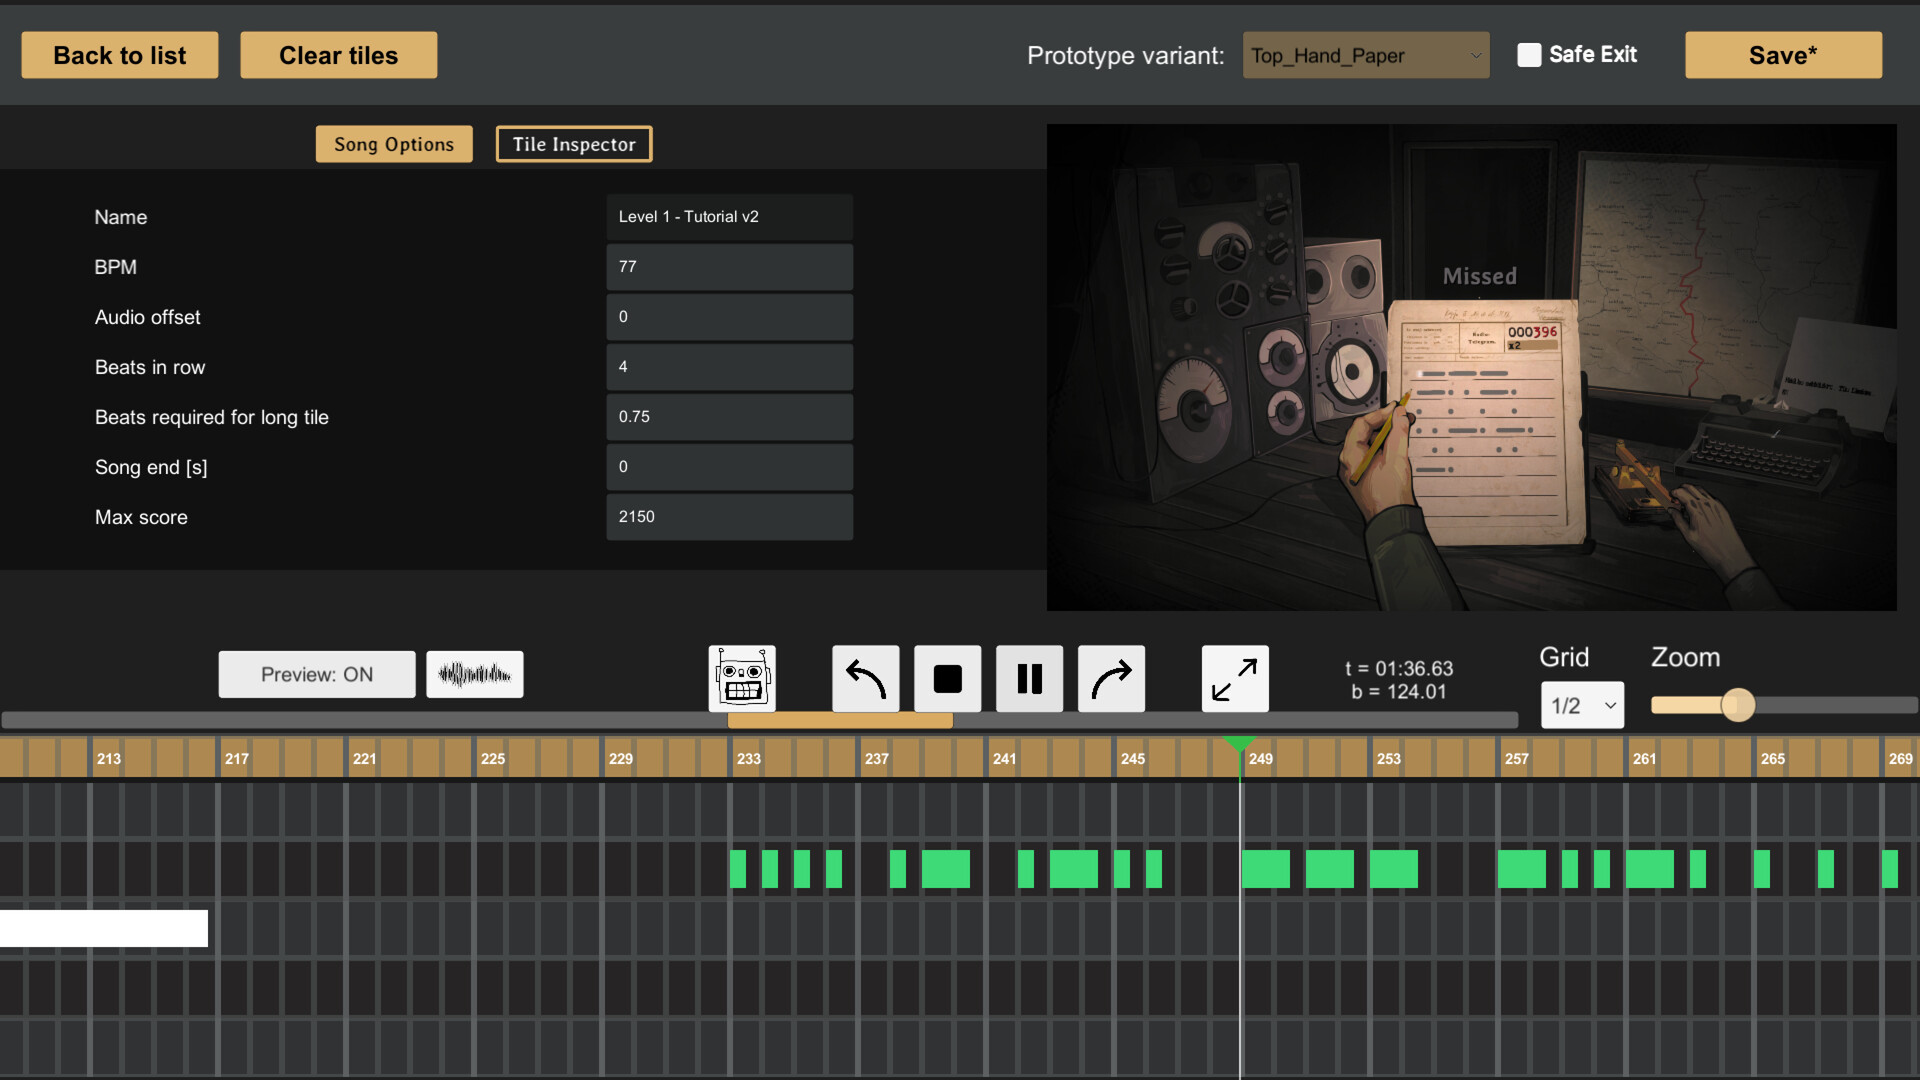1920x1080 pixels.
Task: Click the orange timeline scrollbar thumb
Action: pyautogui.click(x=840, y=720)
